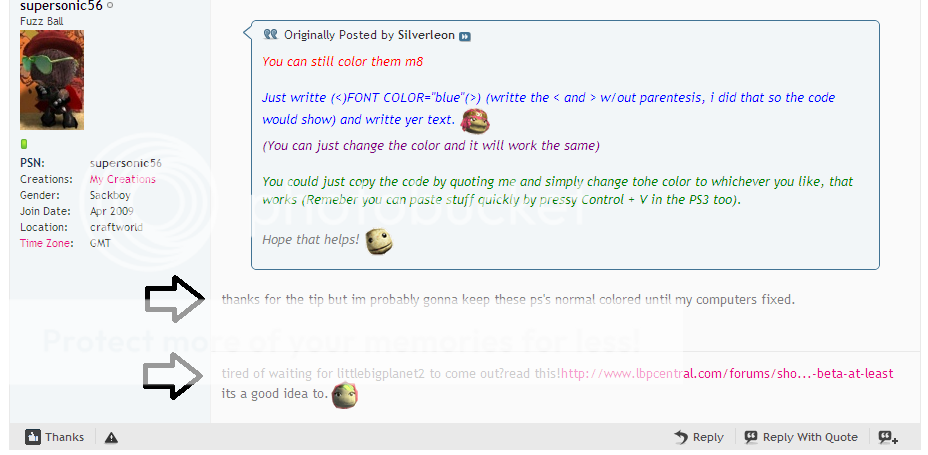Click the Time Zone label link
Screen dimensions: 928x455
46,243
